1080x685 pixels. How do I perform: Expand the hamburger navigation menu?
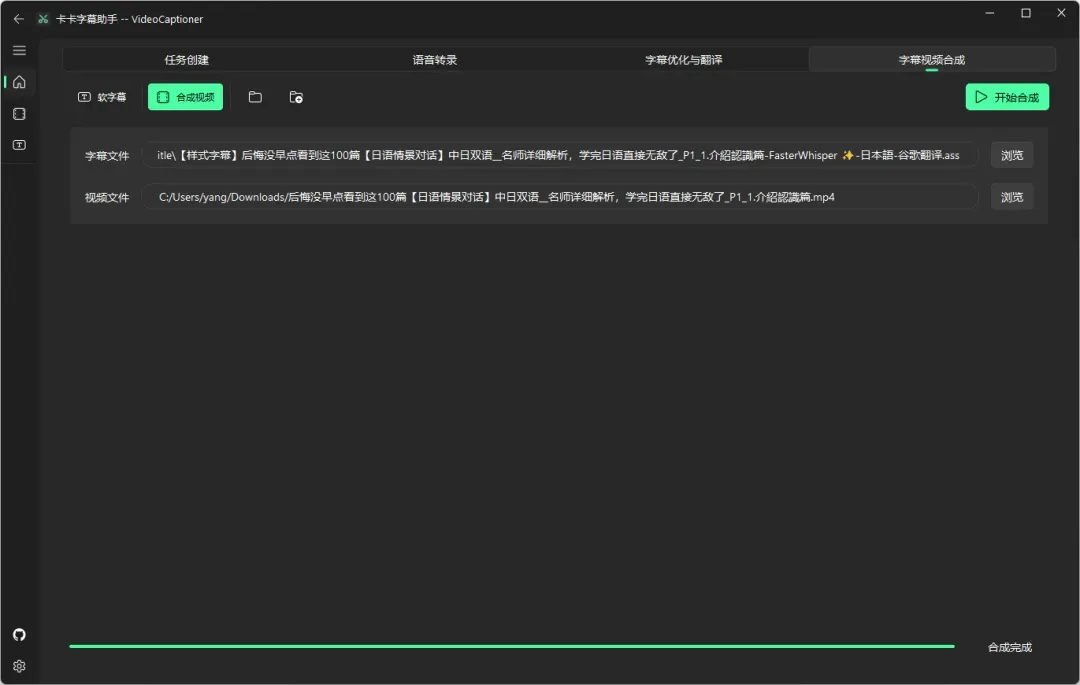[x=19, y=50]
